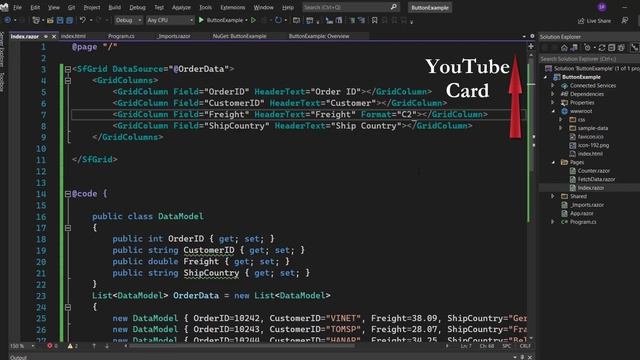Click the green Start Debugging play icon
This screenshot has height=360, width=640.
coord(201,20)
